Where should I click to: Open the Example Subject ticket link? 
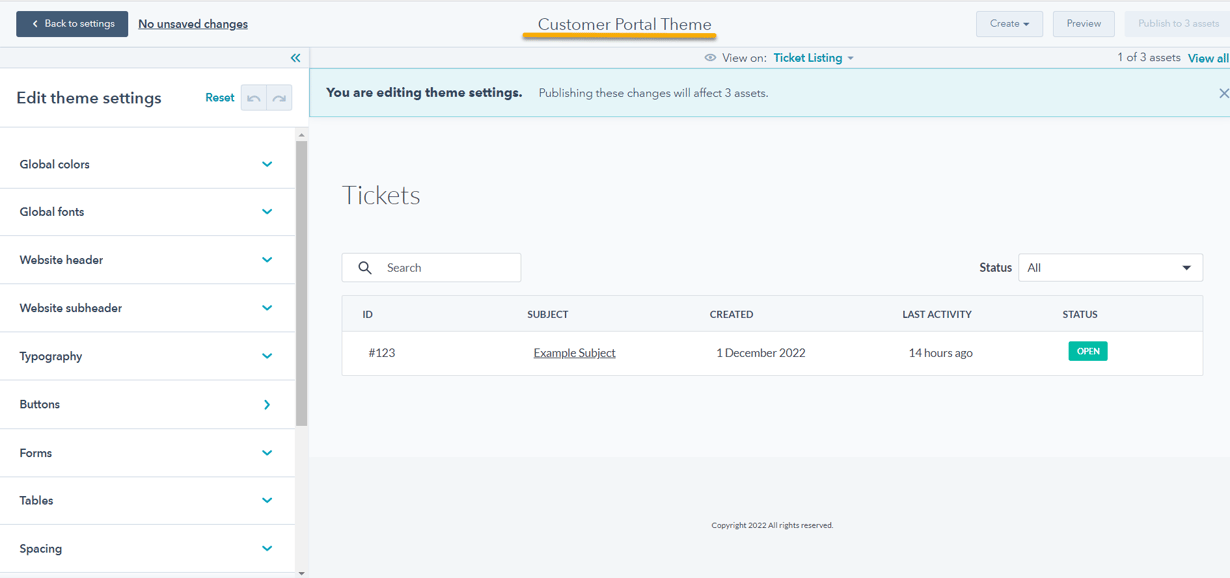click(574, 353)
